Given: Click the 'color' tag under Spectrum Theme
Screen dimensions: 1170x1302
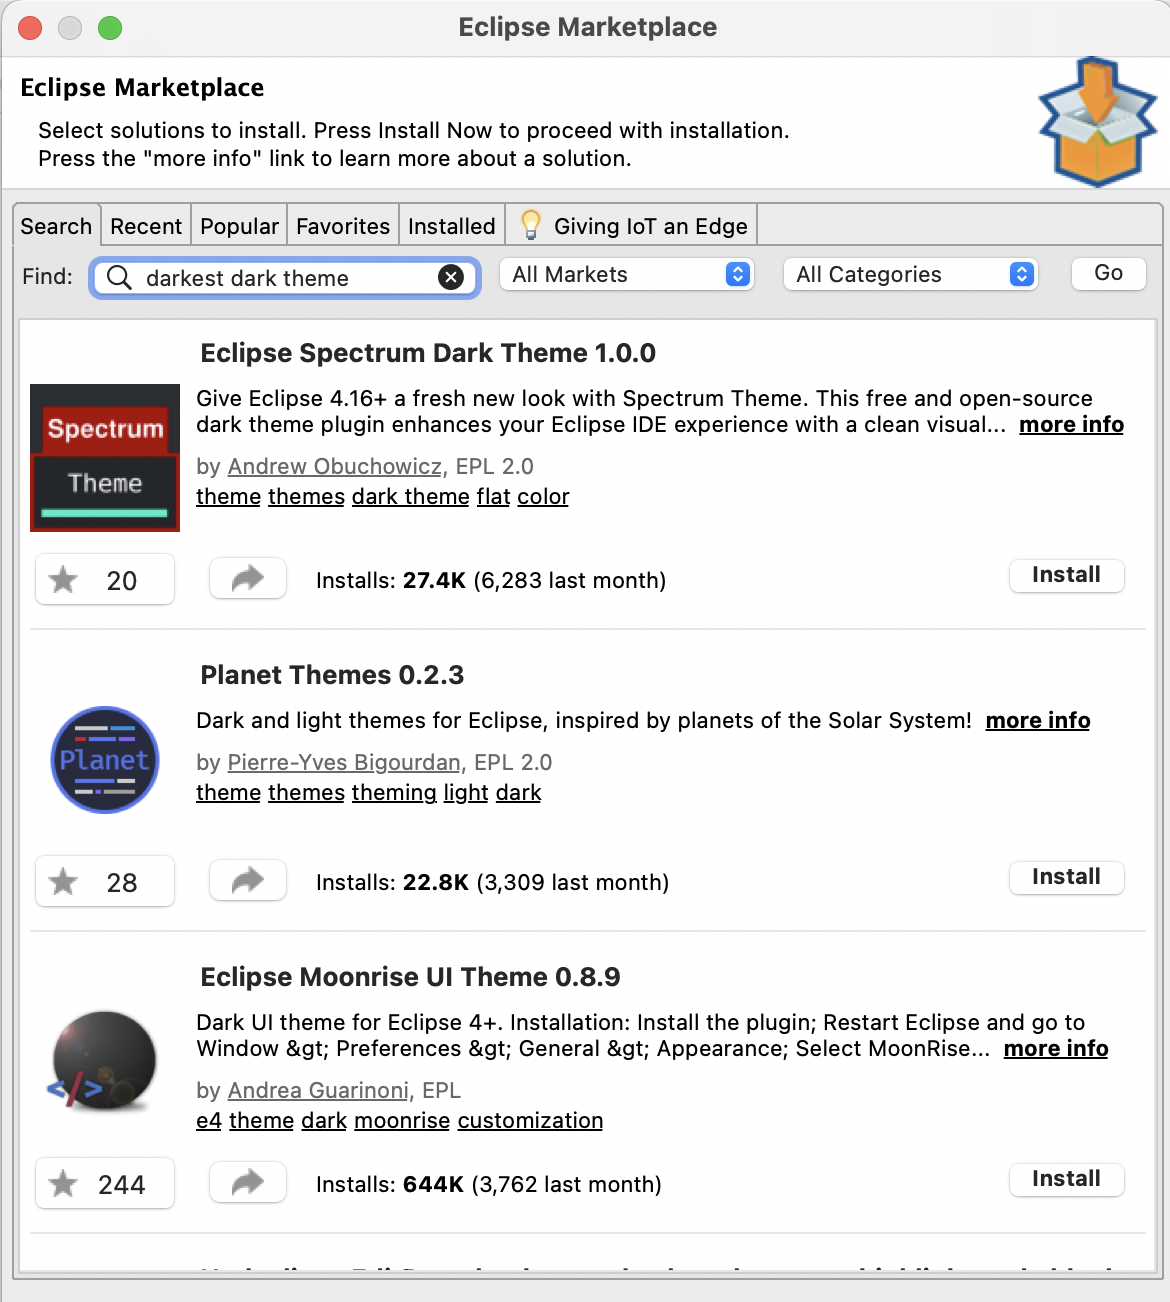Looking at the screenshot, I should pos(543,496).
